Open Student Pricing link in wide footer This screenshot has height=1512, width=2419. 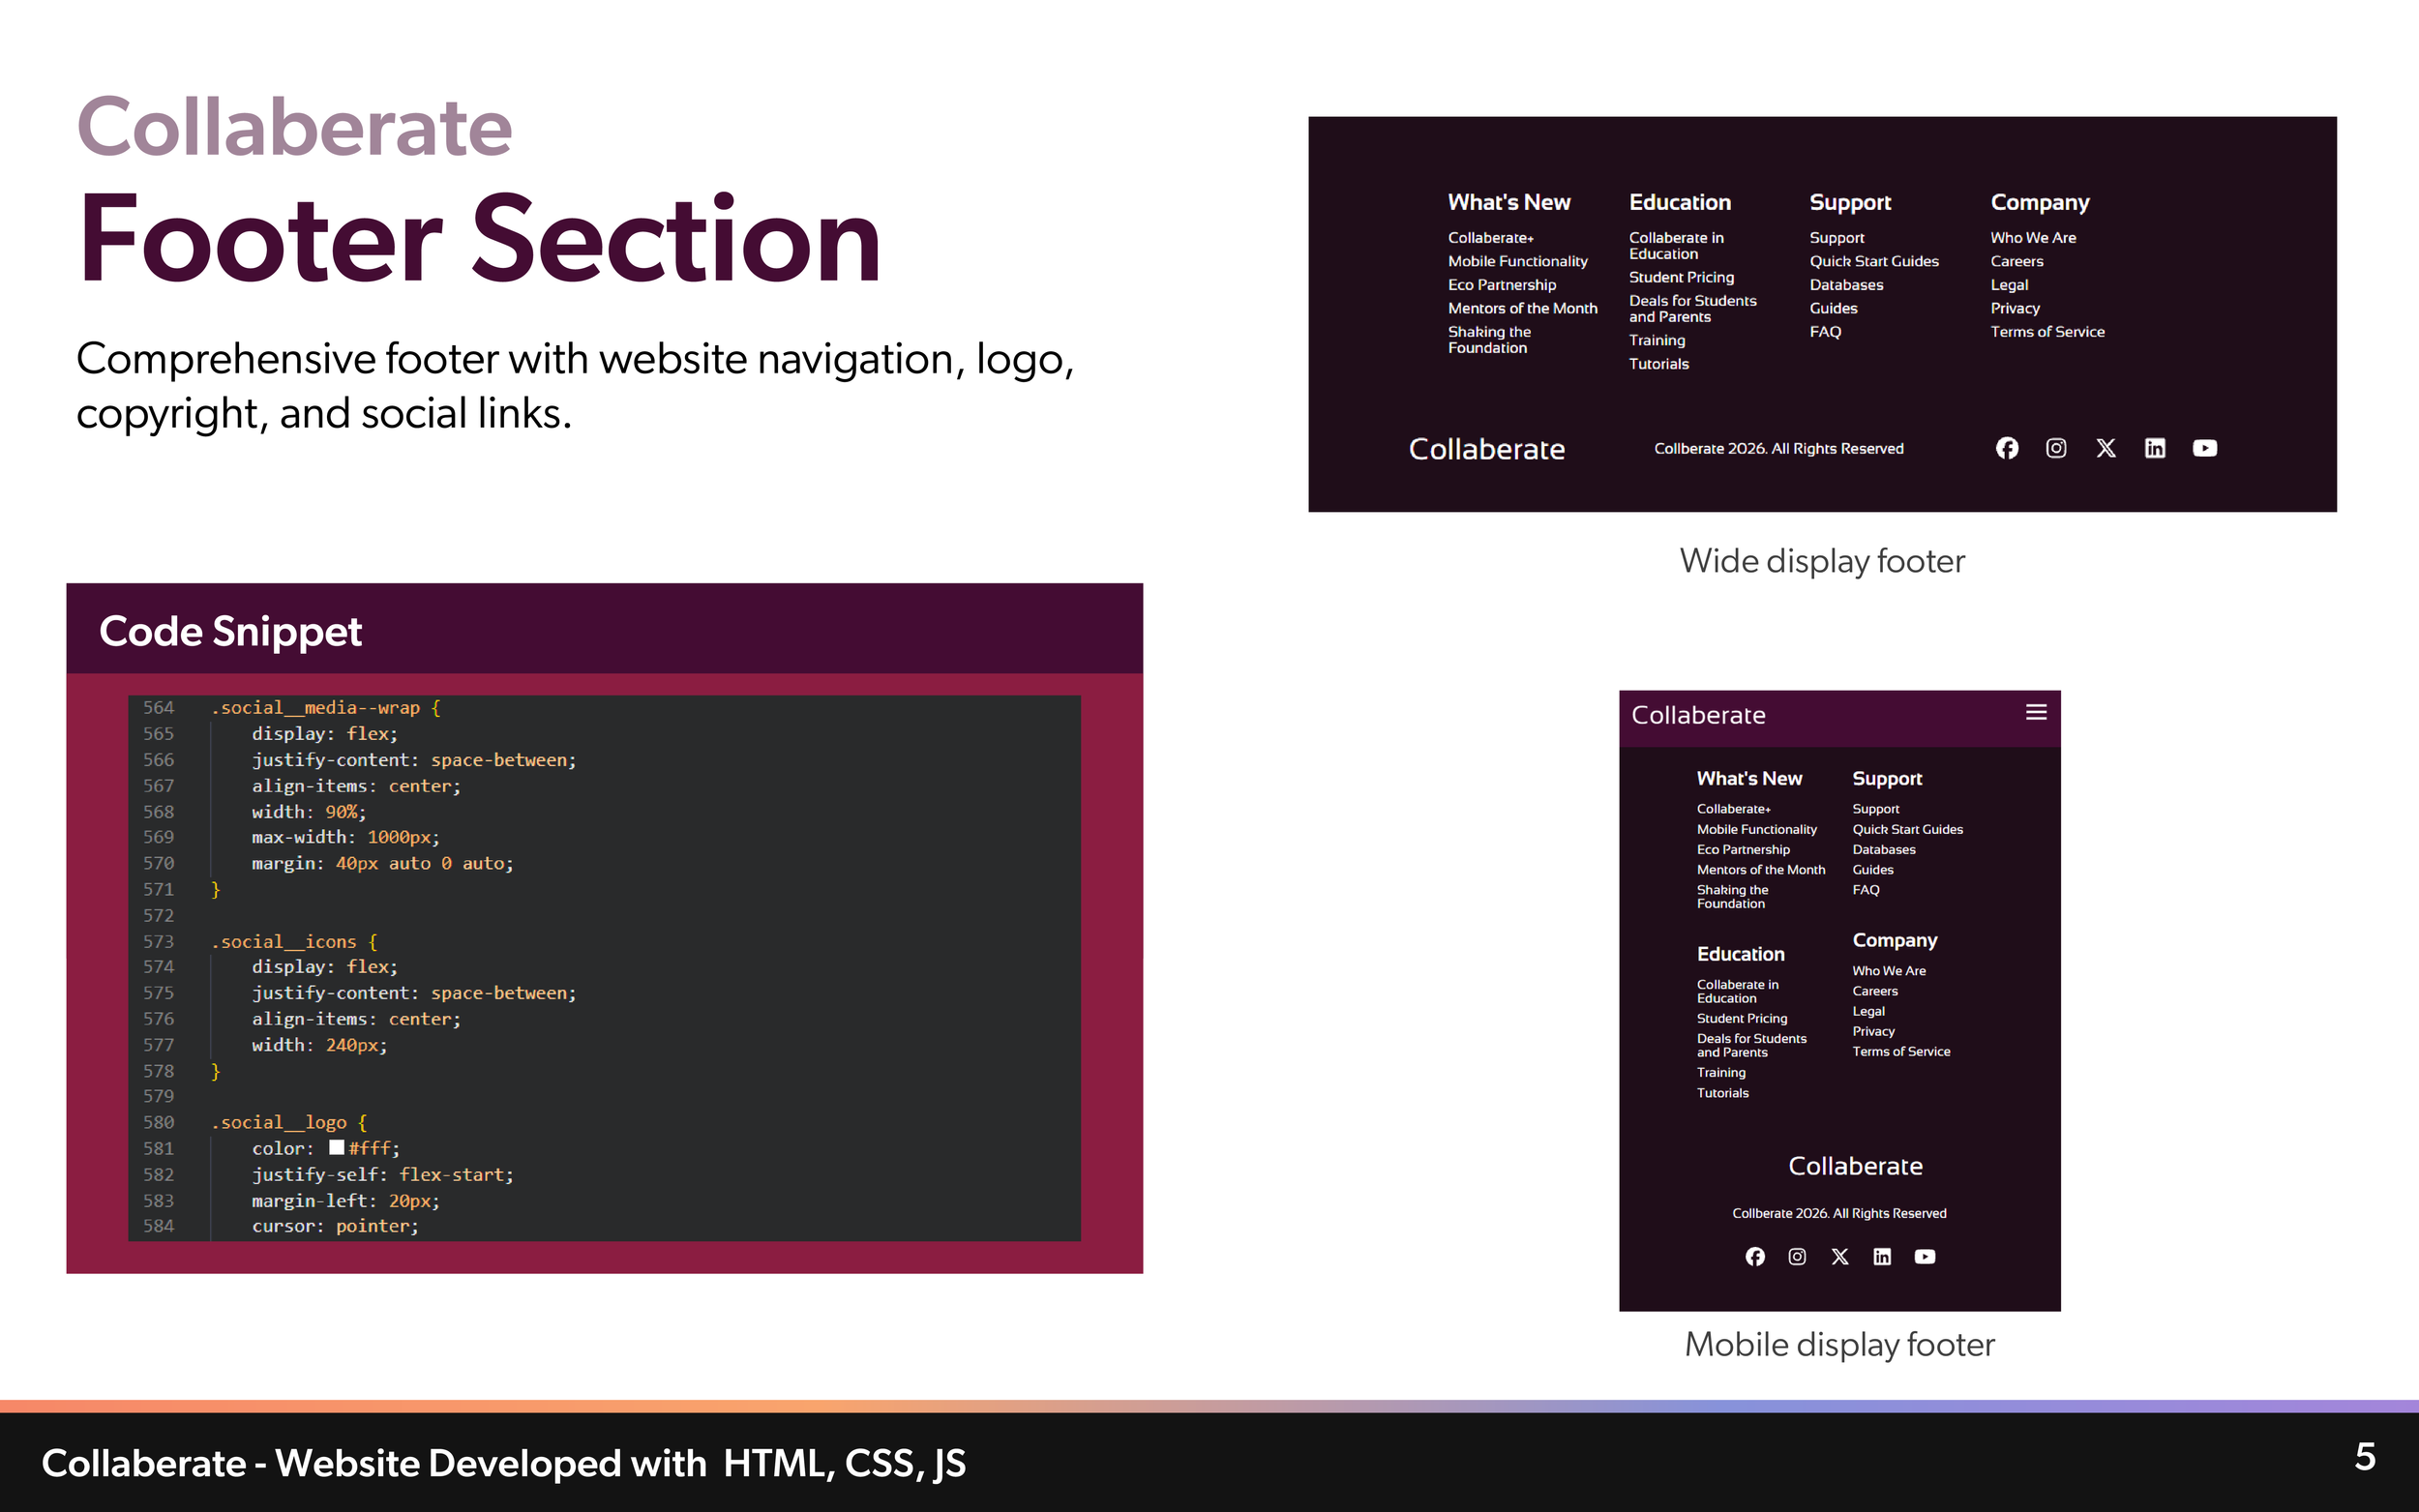coord(1681,277)
